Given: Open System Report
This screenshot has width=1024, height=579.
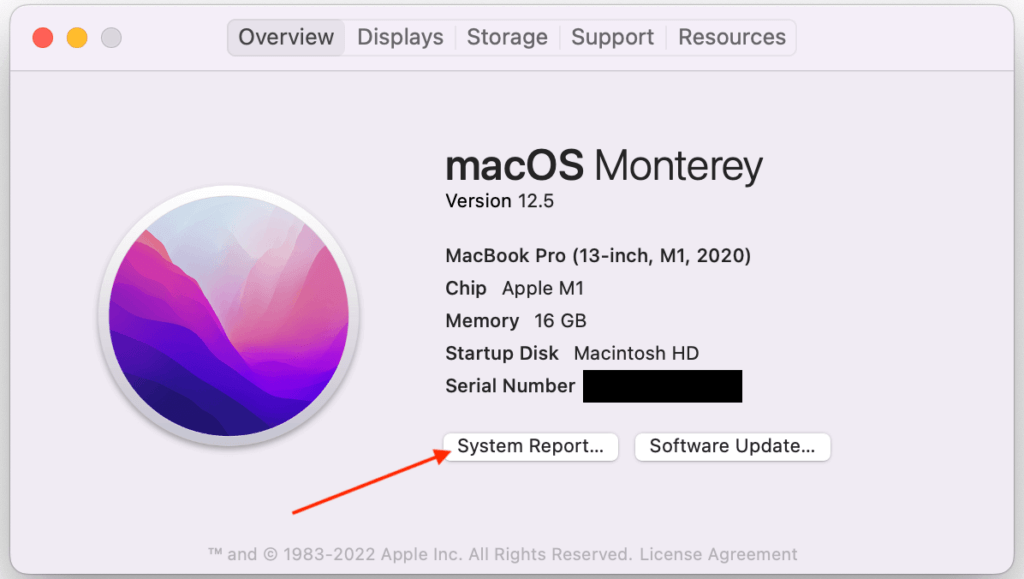Looking at the screenshot, I should point(530,447).
